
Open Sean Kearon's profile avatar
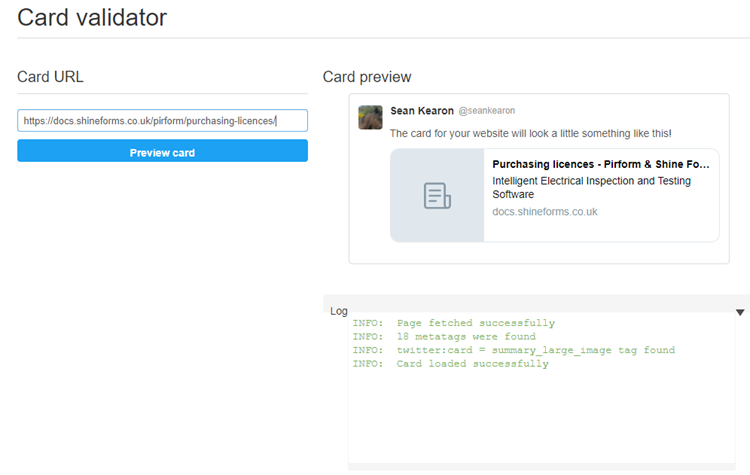click(370, 117)
